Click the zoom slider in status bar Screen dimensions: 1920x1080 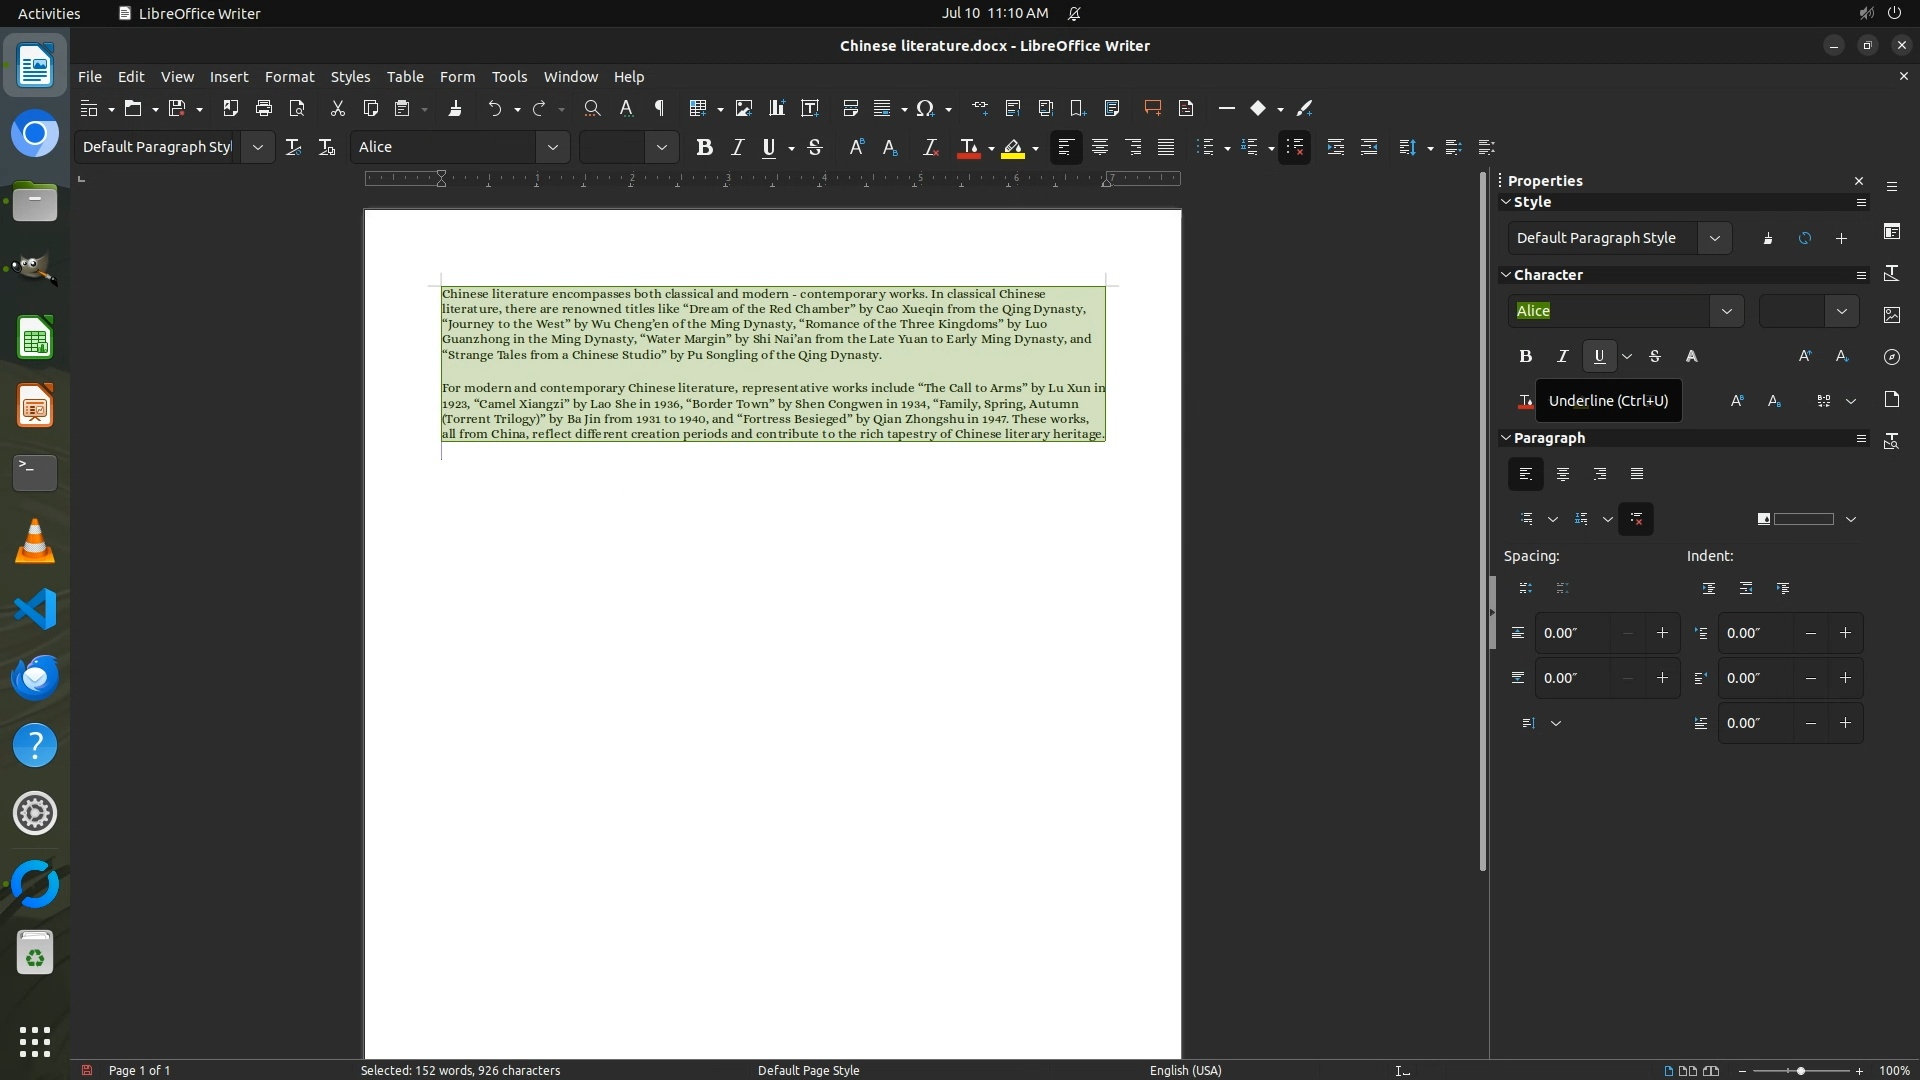pyautogui.click(x=1800, y=1071)
